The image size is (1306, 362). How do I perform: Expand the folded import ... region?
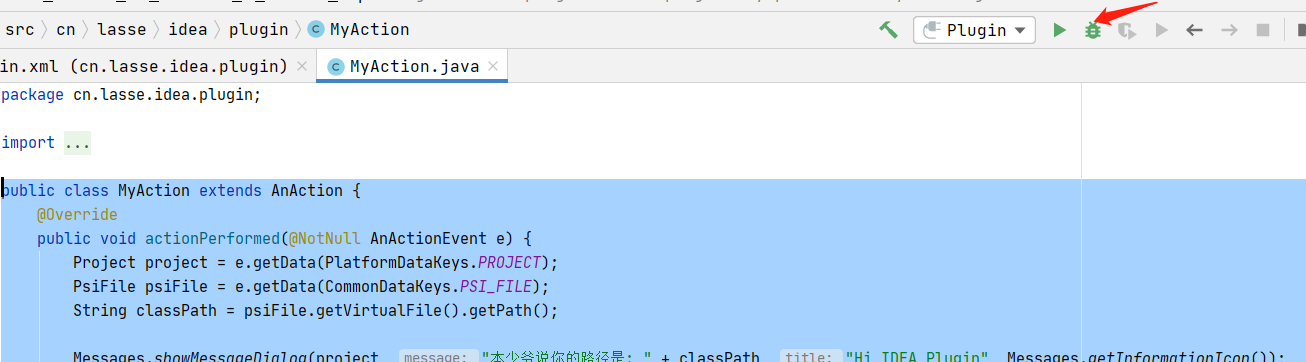(77, 143)
